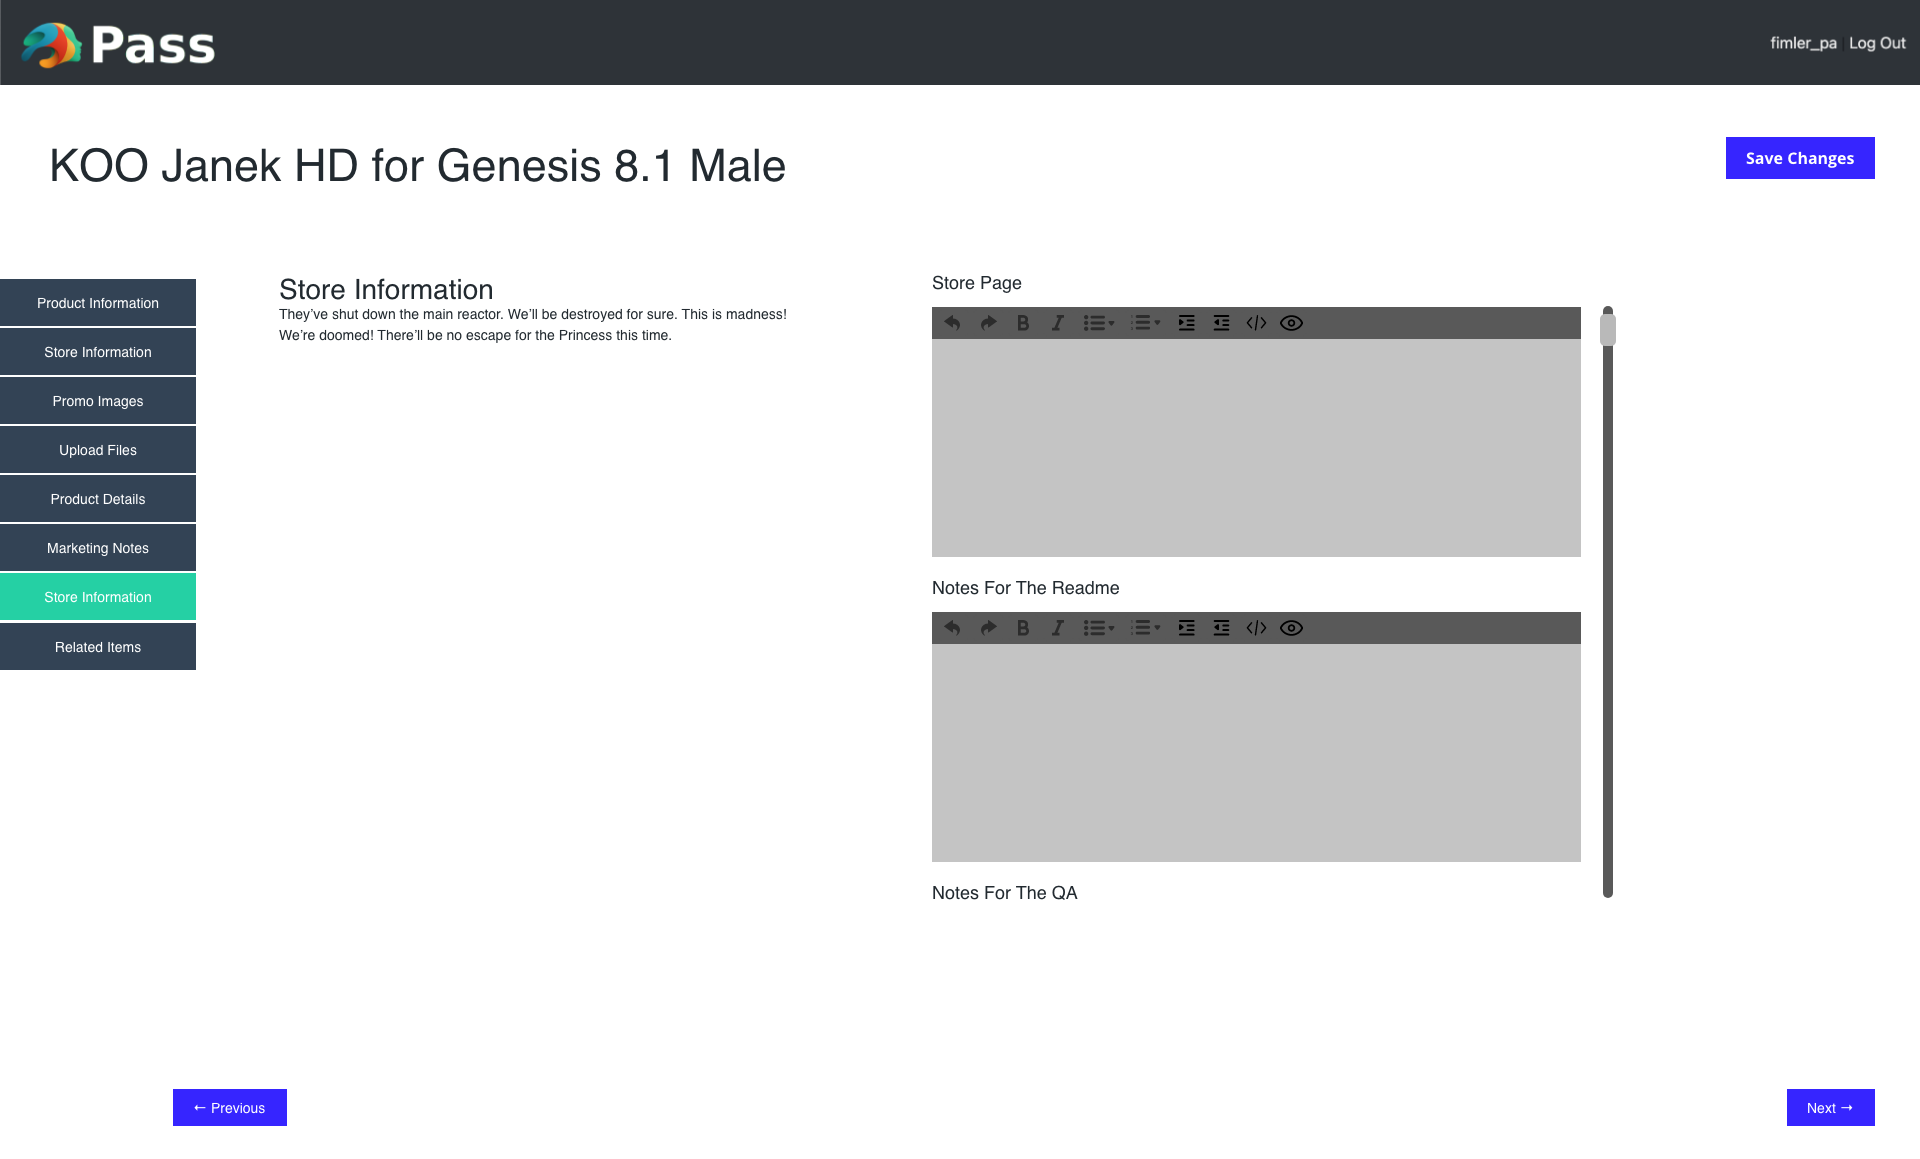Click the vertical scrollbar thumb
The width and height of the screenshot is (1920, 1159).
1608,329
